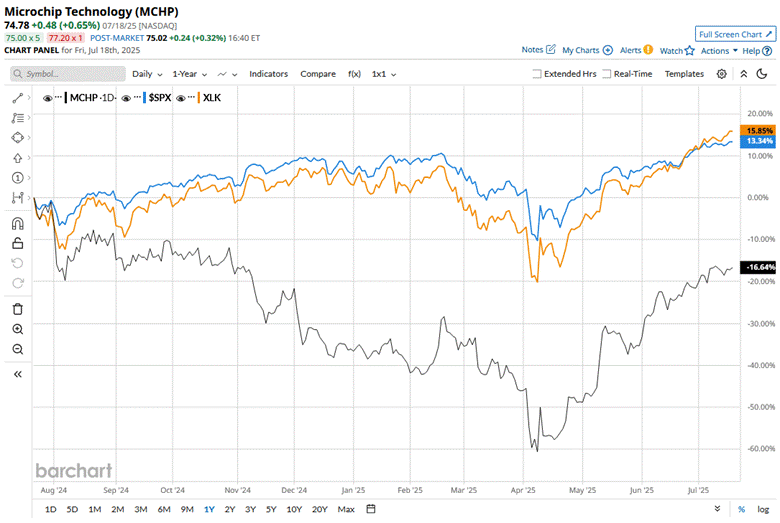The width and height of the screenshot is (780, 523).
Task: Open the Templates menu
Action: [x=684, y=74]
